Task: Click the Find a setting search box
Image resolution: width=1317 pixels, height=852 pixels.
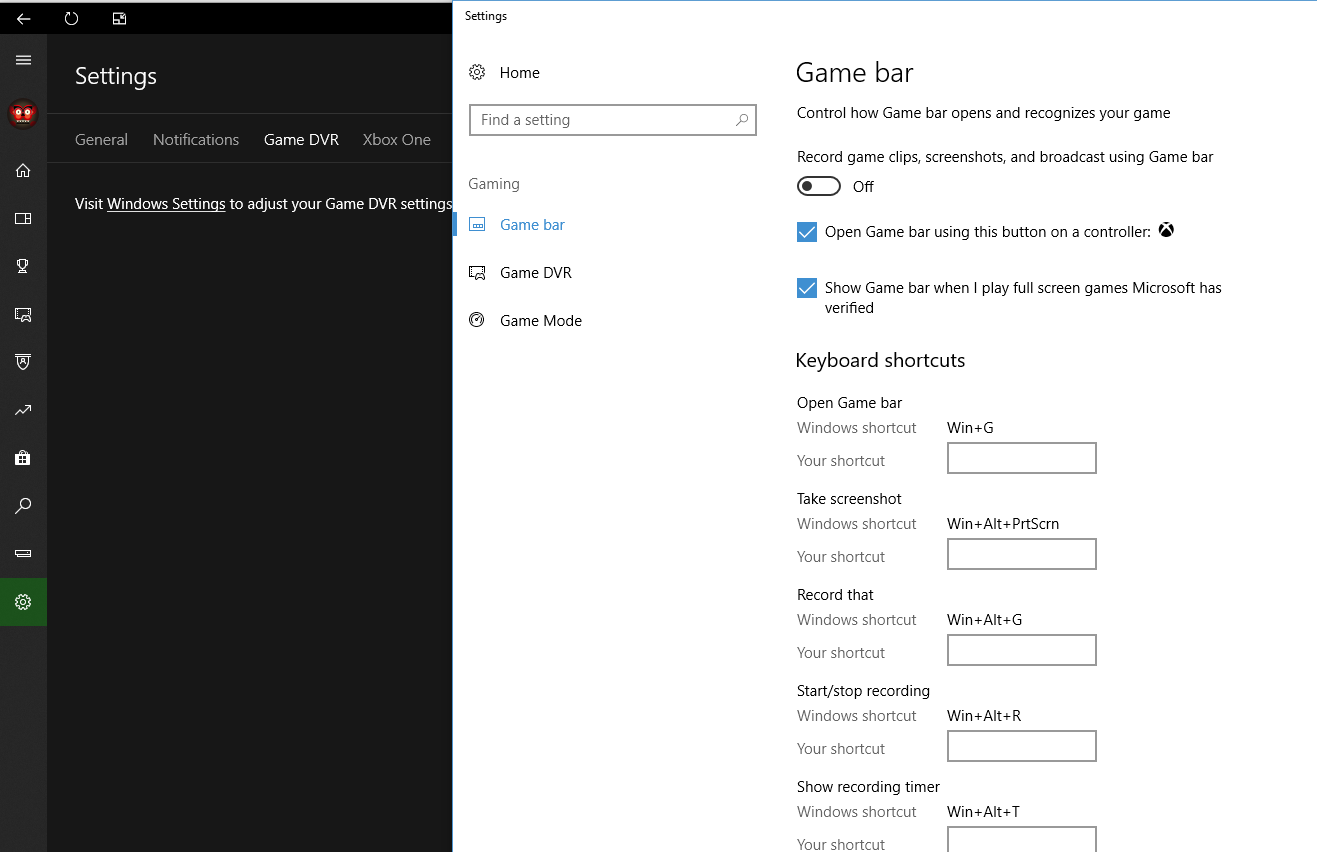Action: (604, 120)
